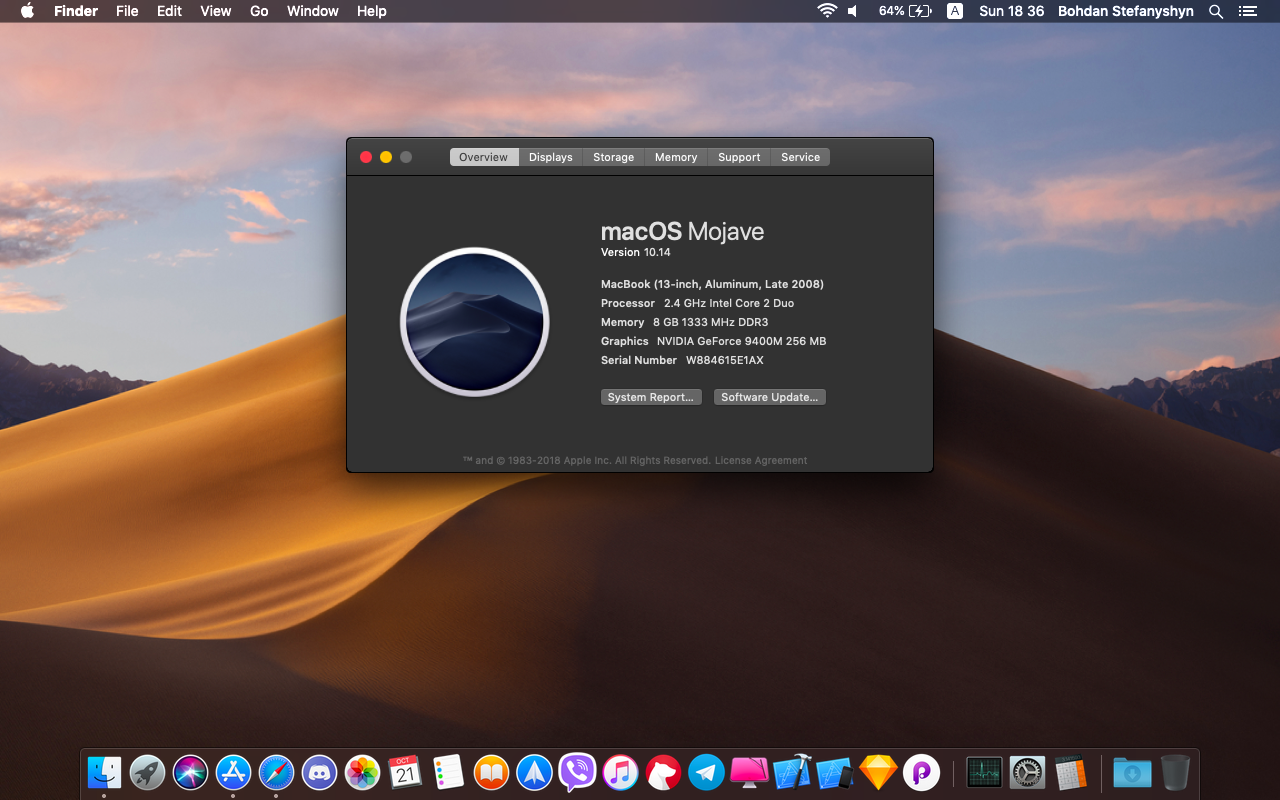
Task: Switch to the Support tab
Action: pos(739,157)
